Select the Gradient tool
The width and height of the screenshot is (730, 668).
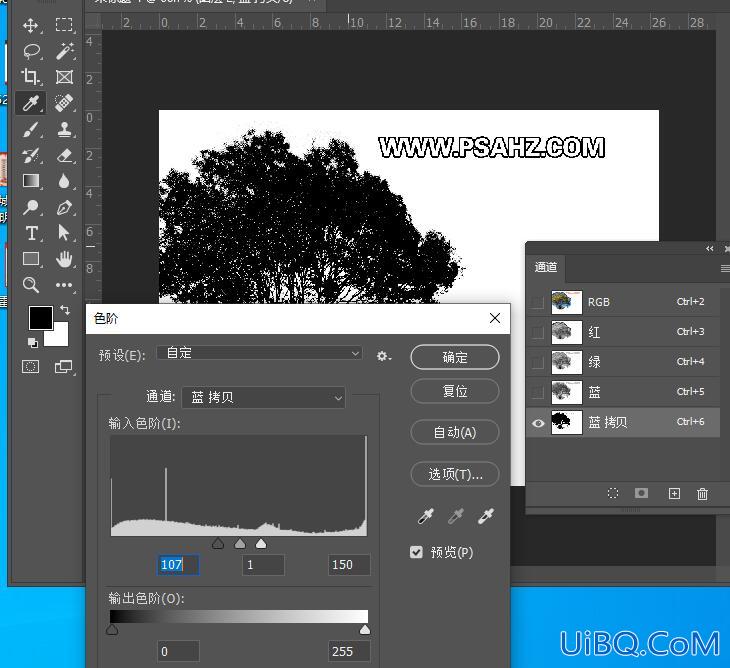point(31,181)
